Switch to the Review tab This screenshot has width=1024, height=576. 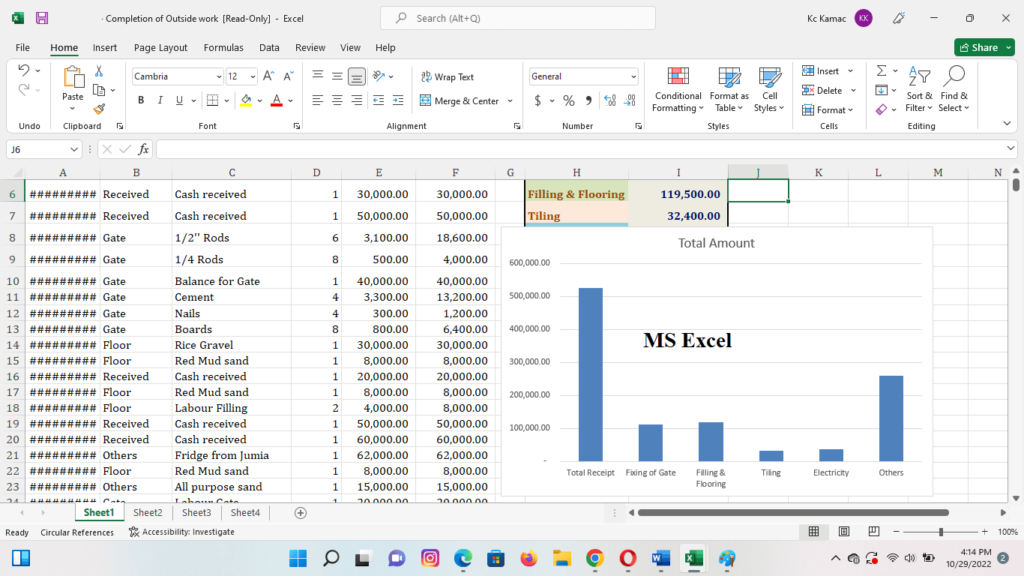click(x=310, y=48)
